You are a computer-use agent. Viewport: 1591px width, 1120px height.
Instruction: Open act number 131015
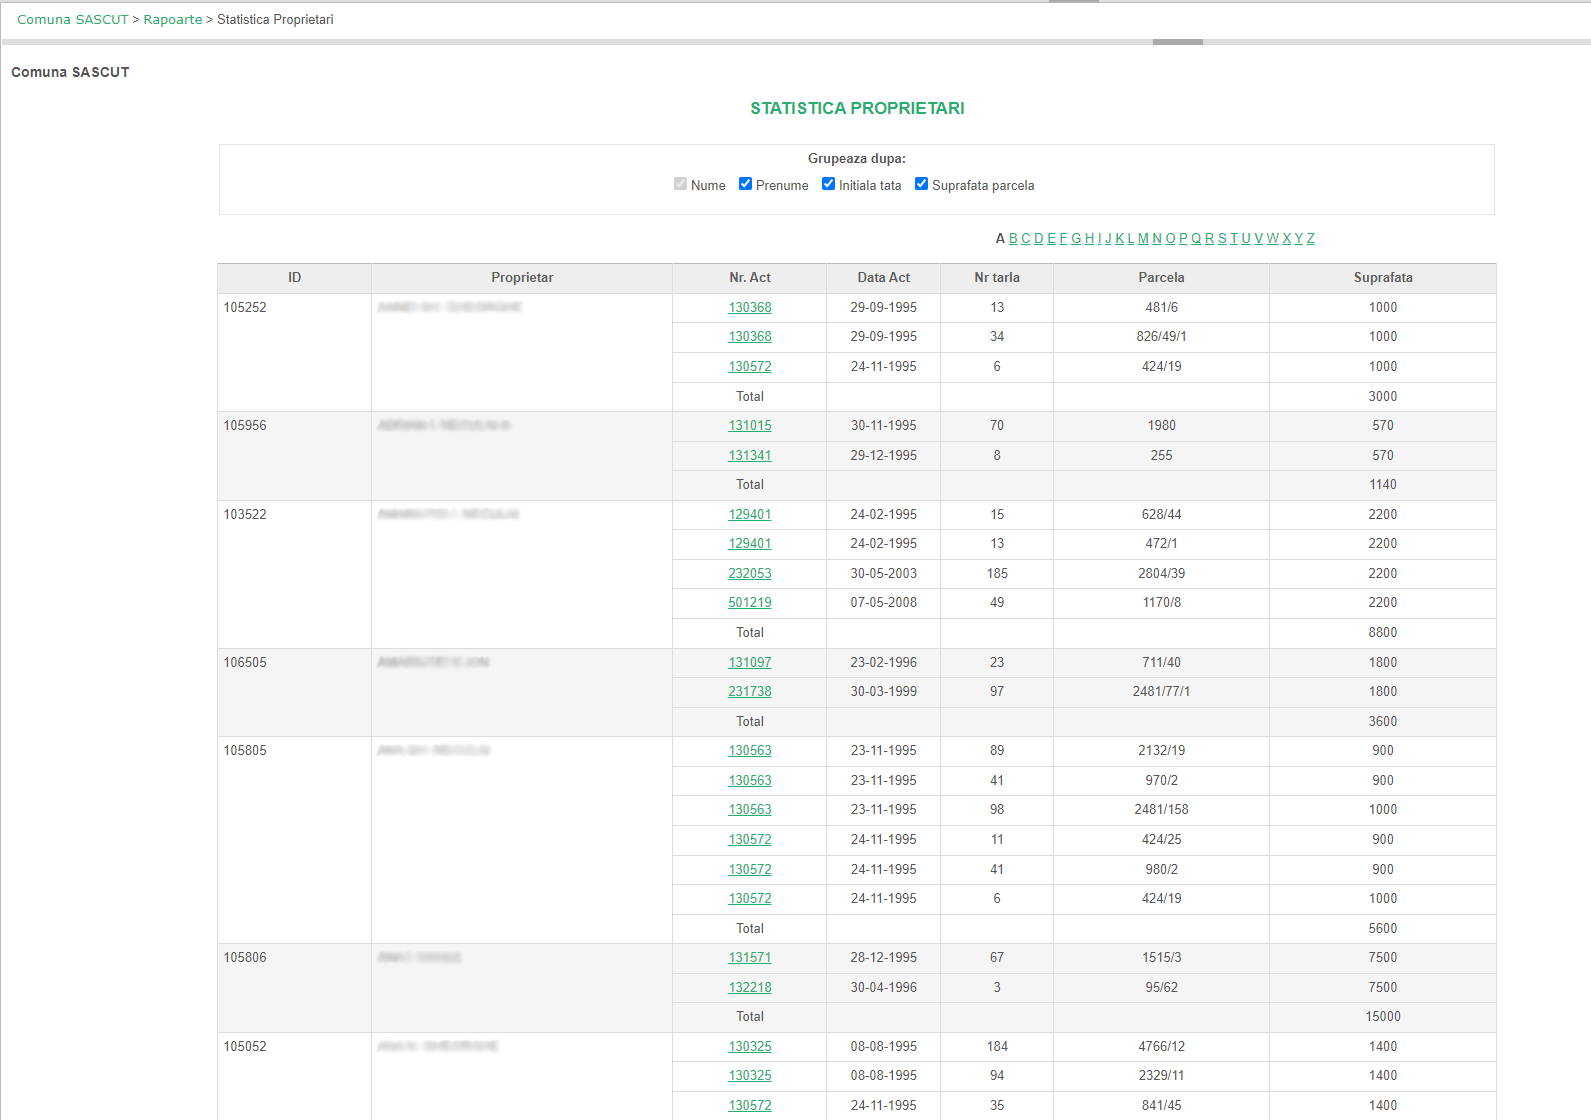coord(750,426)
